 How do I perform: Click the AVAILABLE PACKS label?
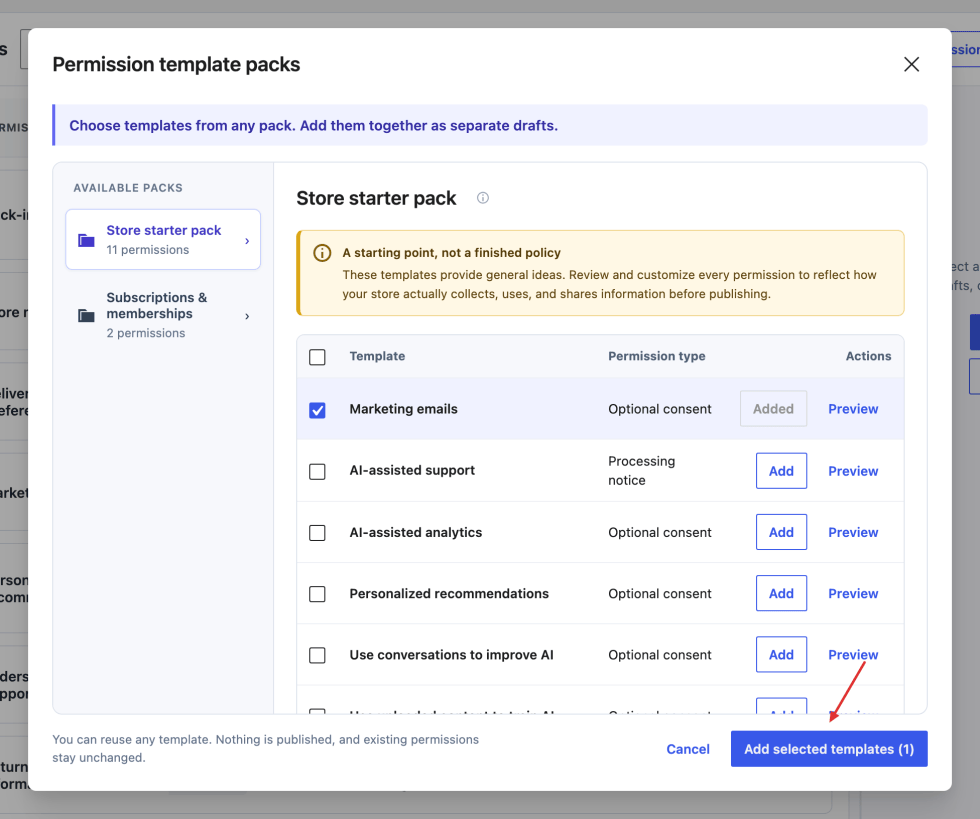(128, 188)
